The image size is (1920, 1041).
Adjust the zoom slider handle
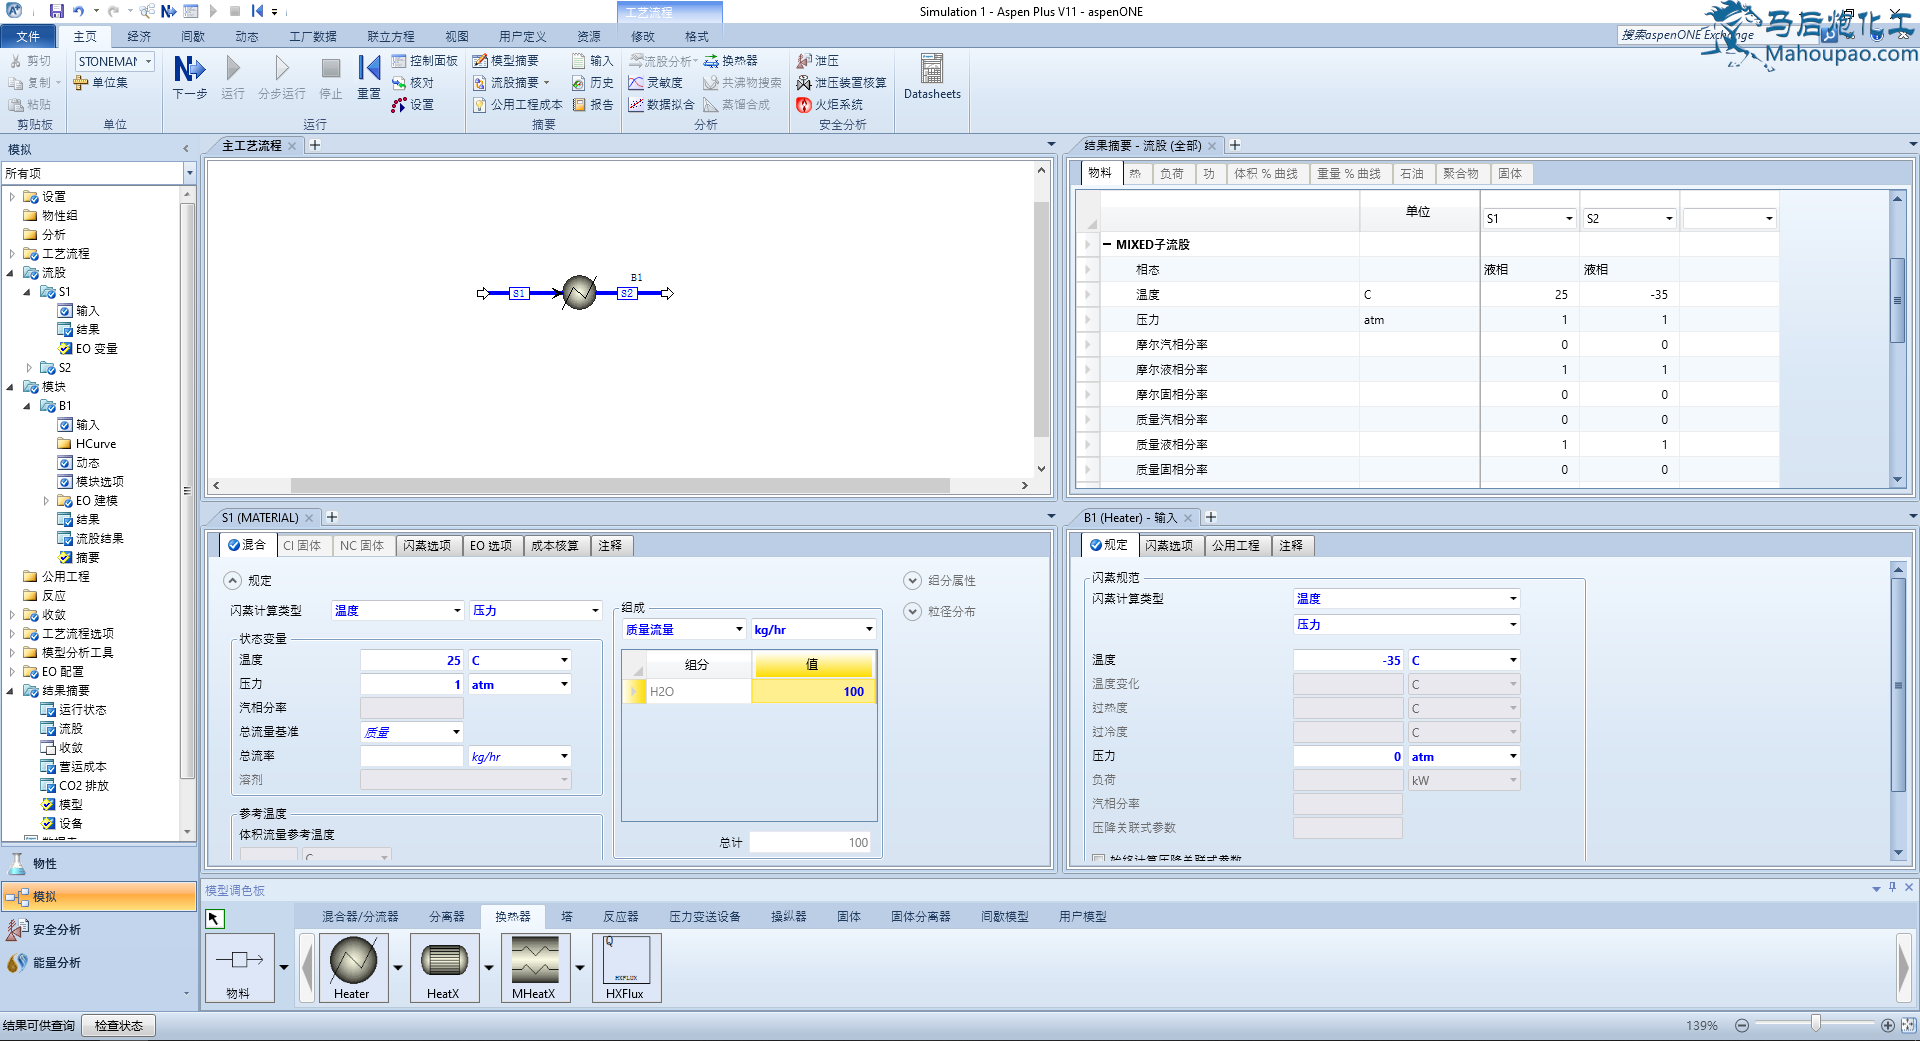tap(1815, 1023)
